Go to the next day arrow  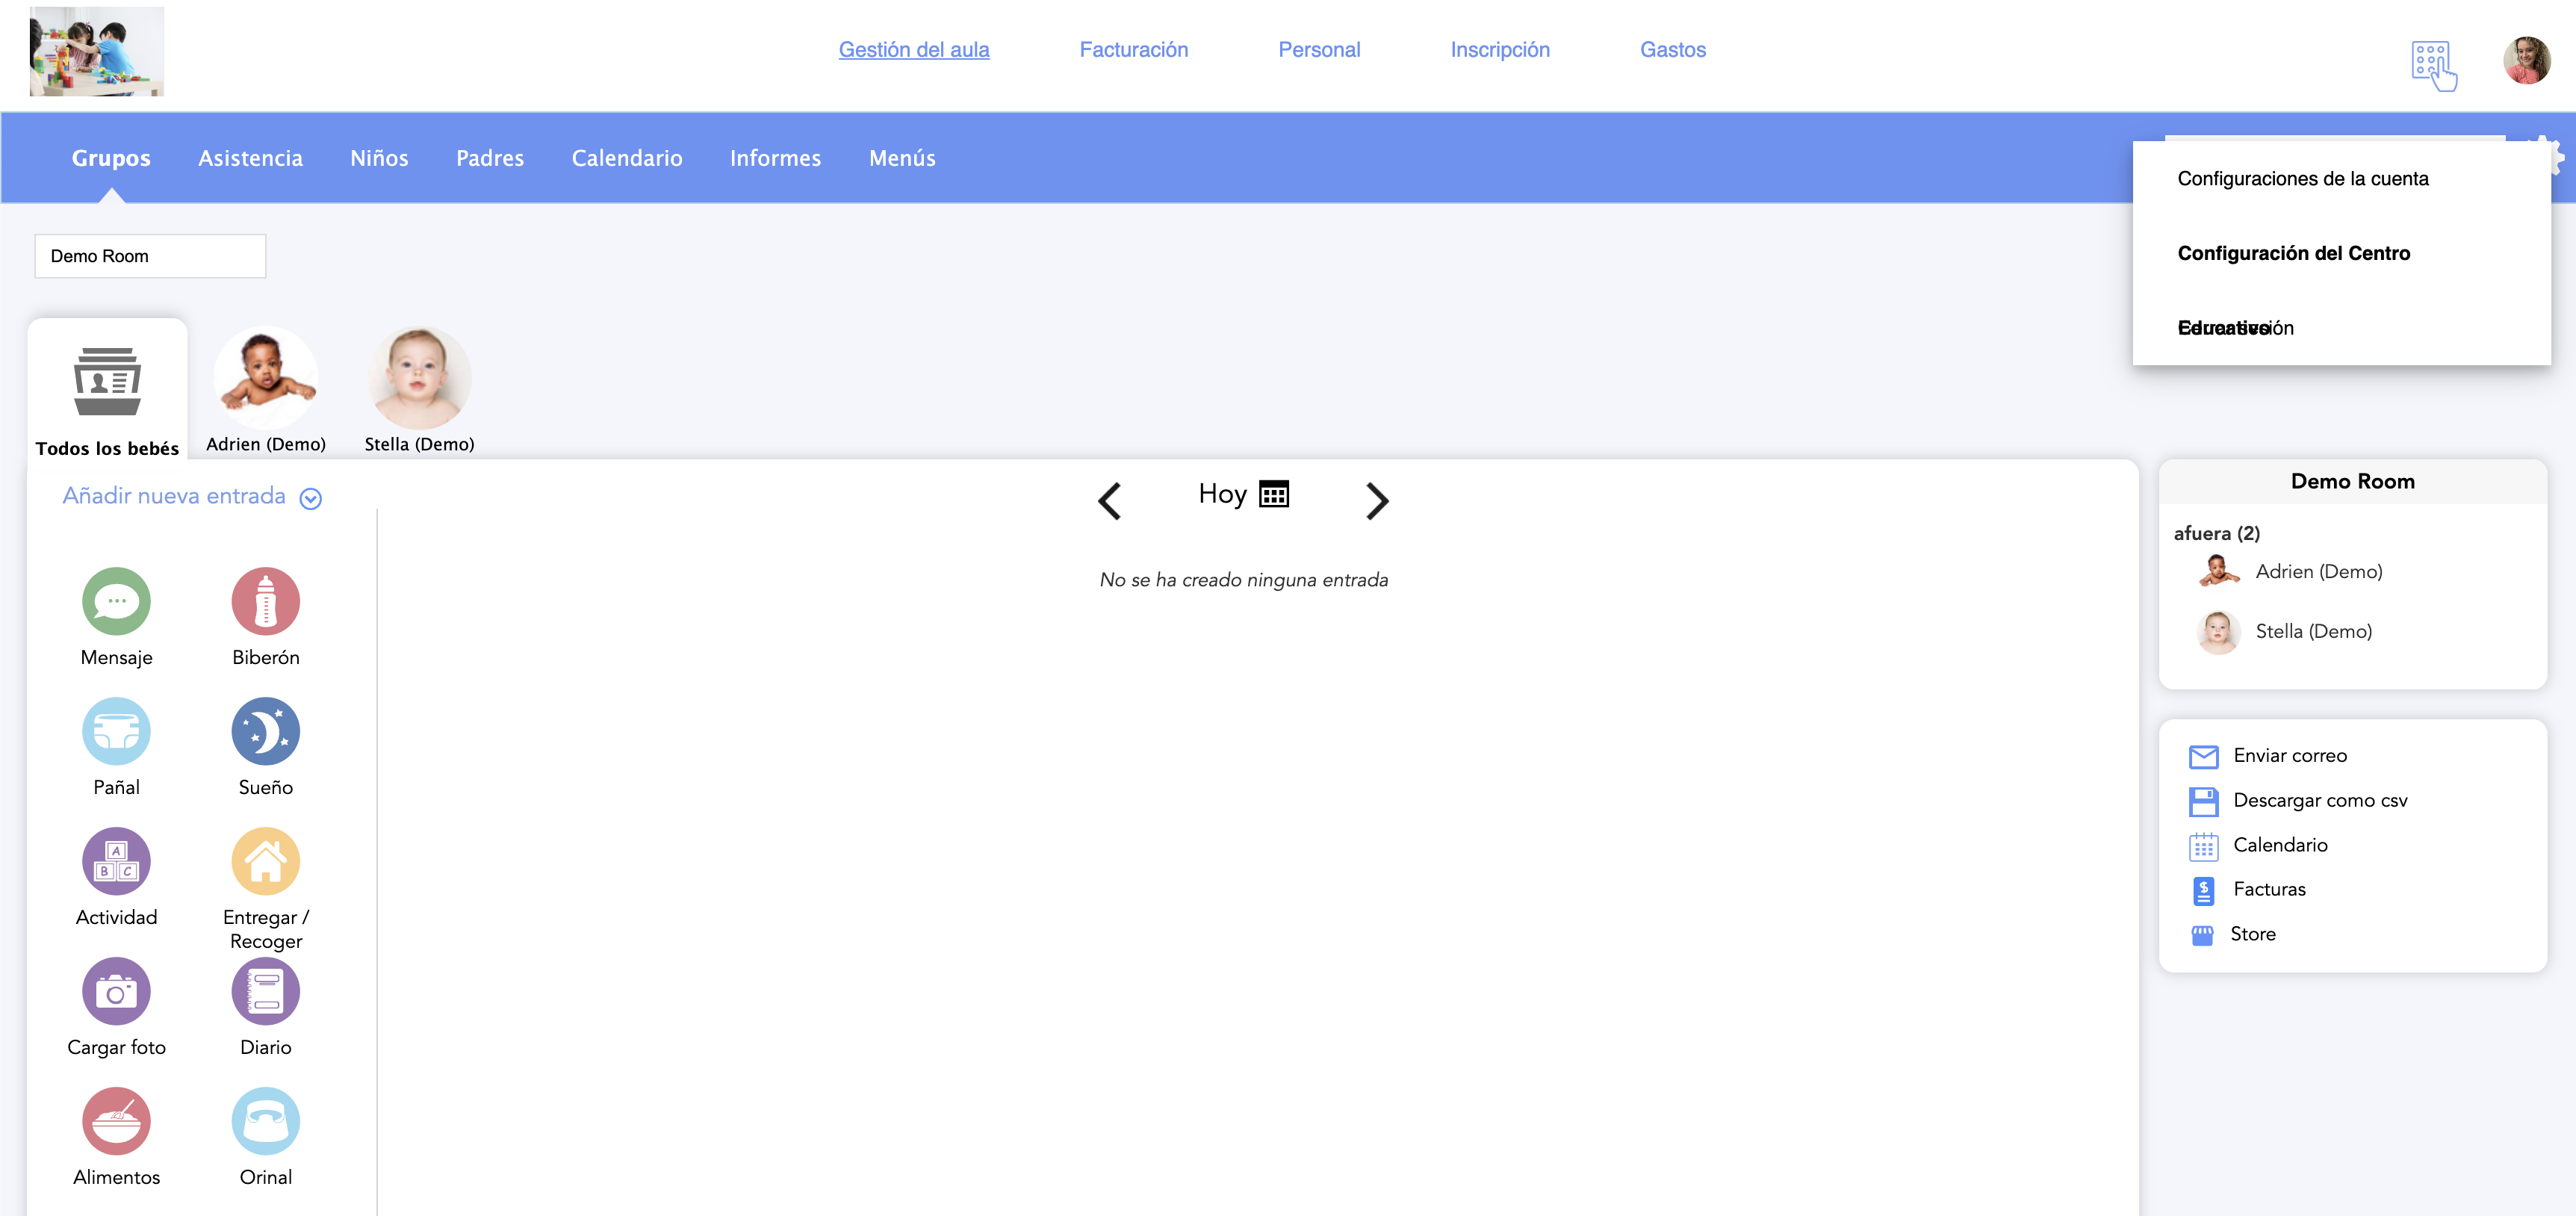coord(1377,500)
